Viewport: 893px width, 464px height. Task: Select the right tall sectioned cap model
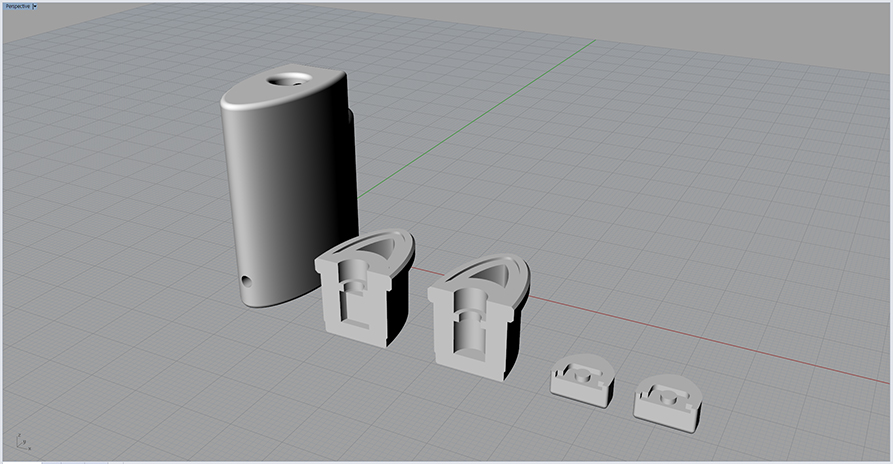[476, 310]
